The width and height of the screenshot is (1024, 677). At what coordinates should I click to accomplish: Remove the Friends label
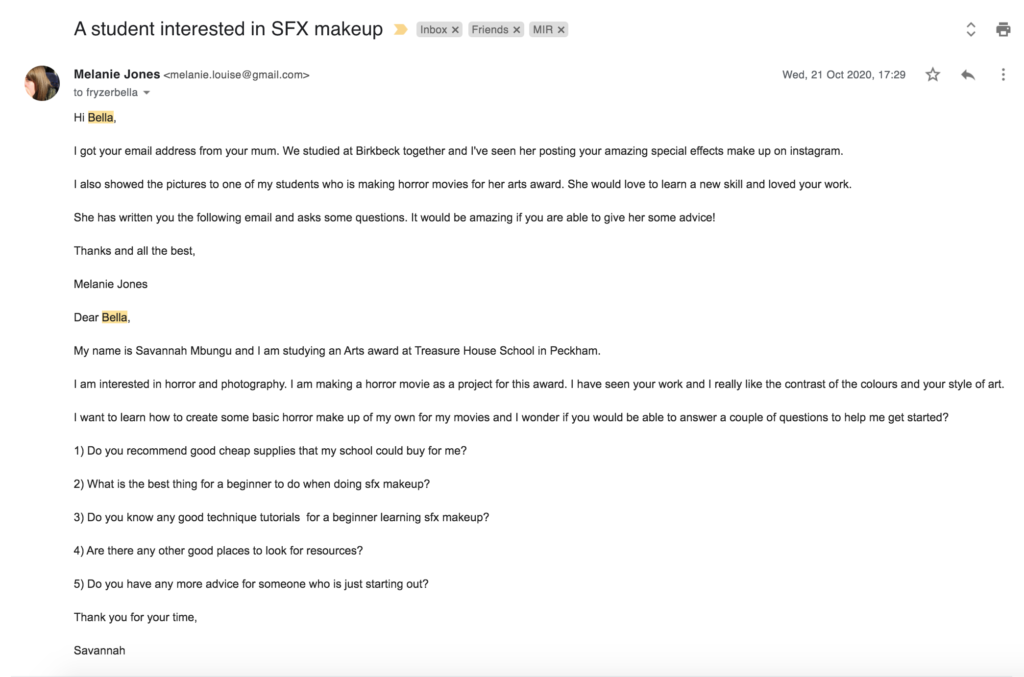click(x=516, y=30)
